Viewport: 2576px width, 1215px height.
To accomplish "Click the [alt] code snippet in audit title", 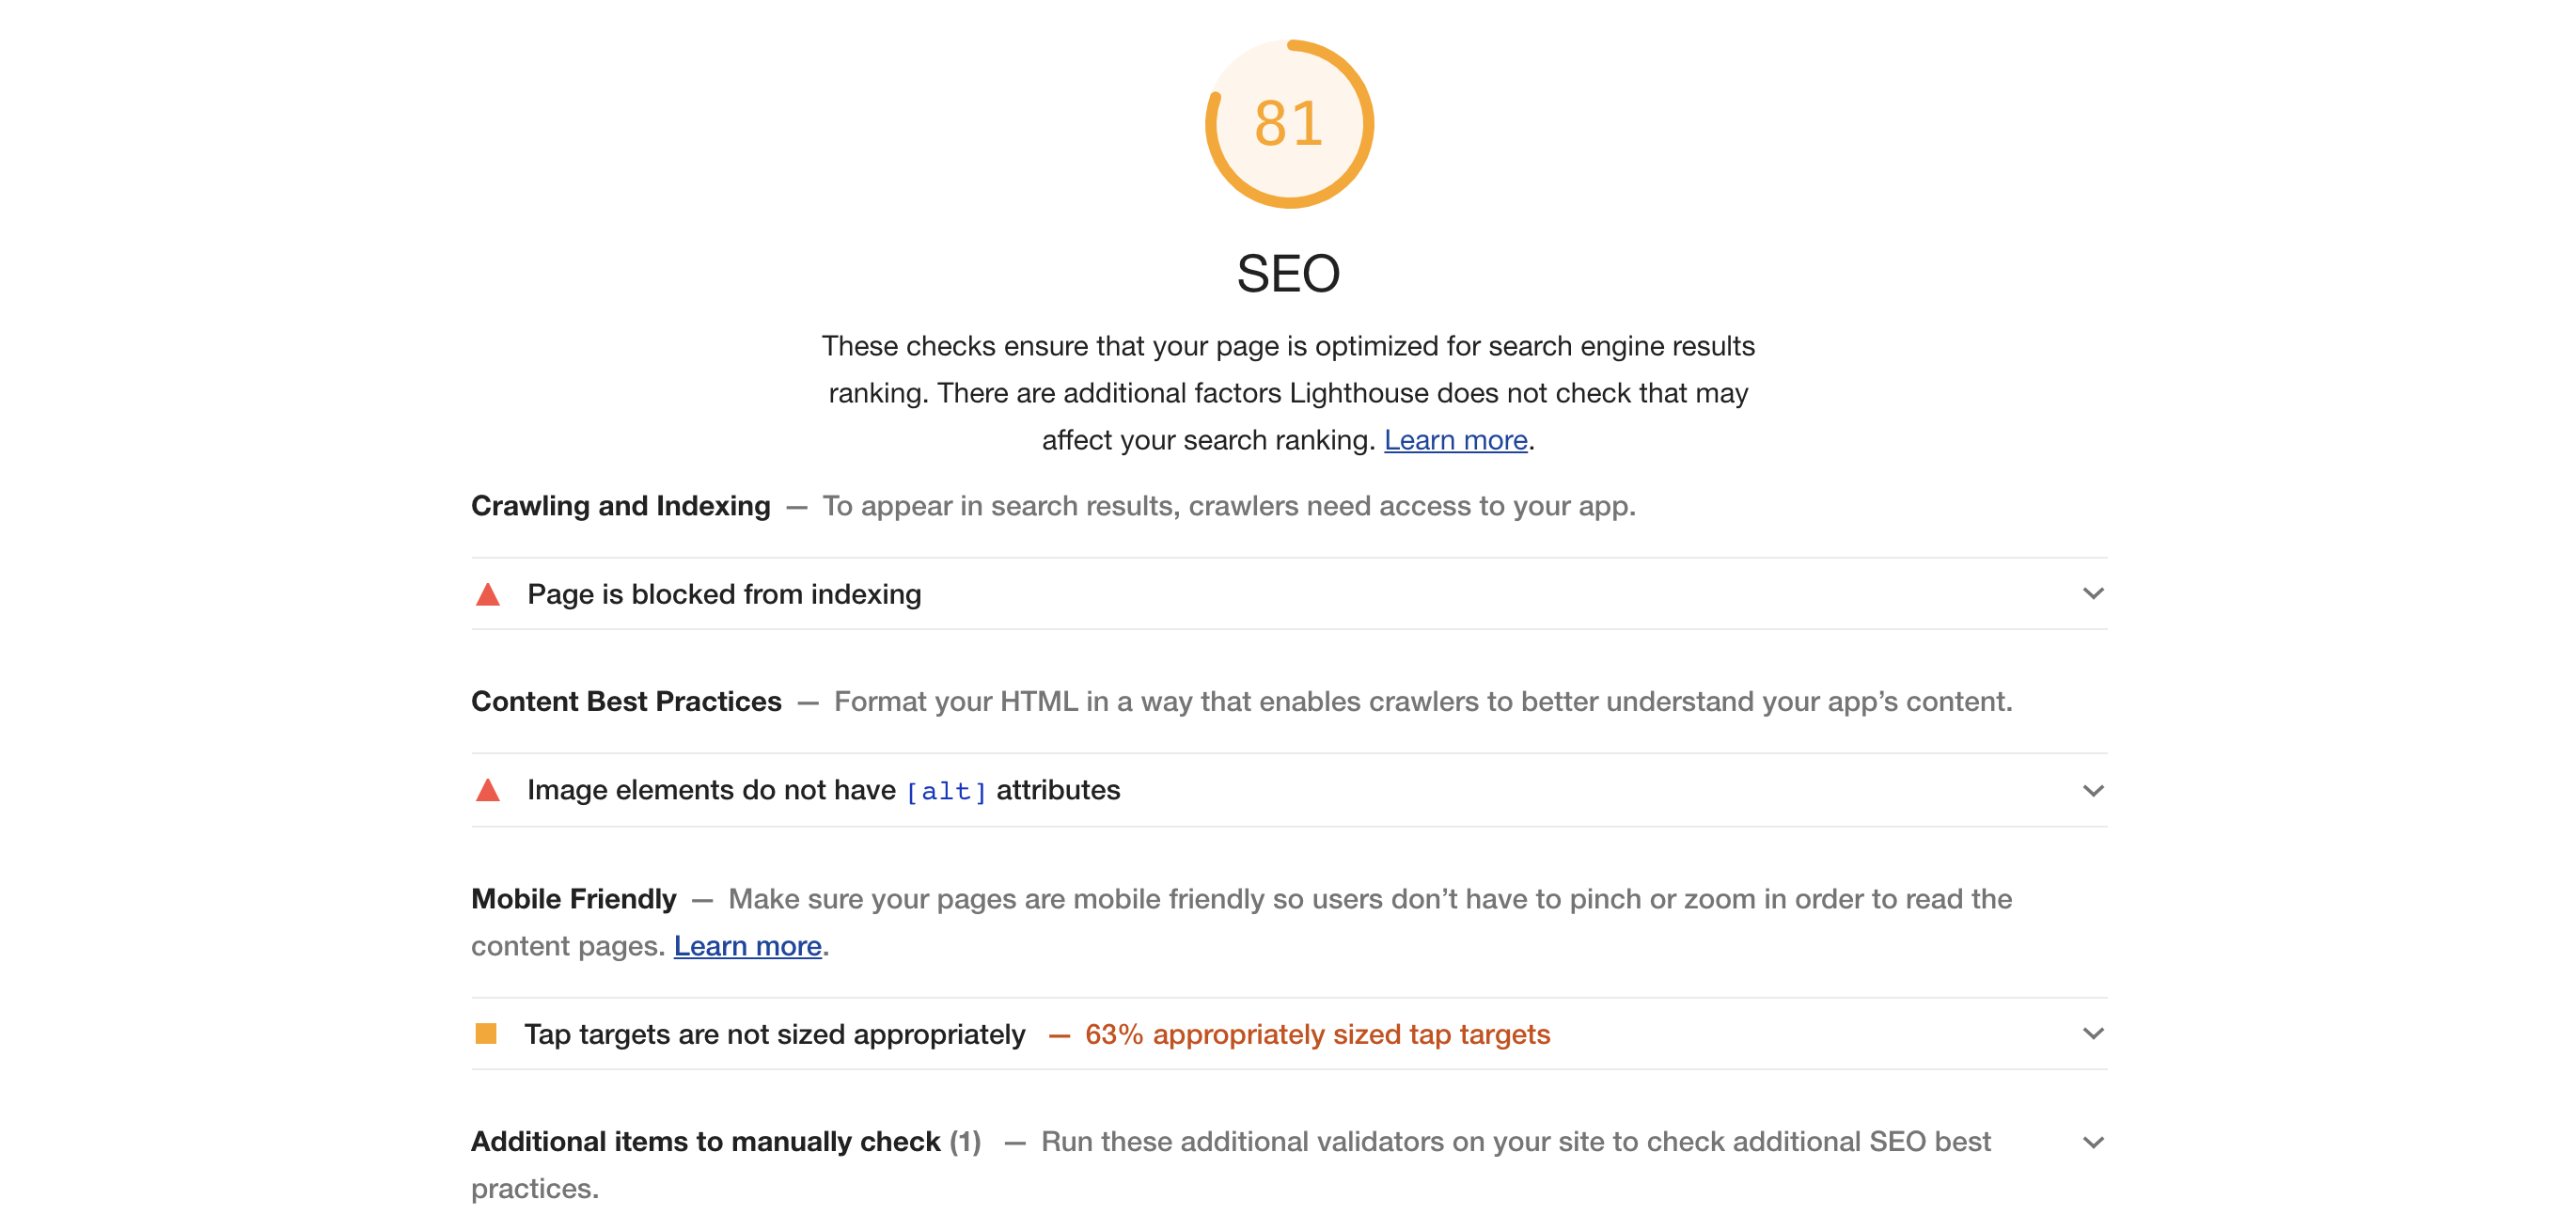I will (x=946, y=792).
